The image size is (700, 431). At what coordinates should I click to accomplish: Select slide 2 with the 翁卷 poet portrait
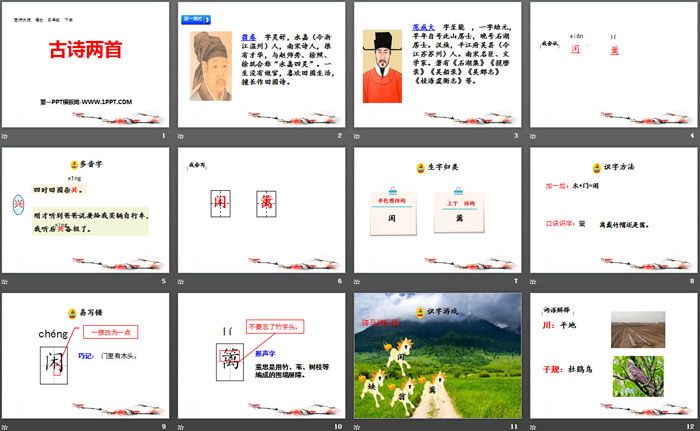(x=261, y=63)
